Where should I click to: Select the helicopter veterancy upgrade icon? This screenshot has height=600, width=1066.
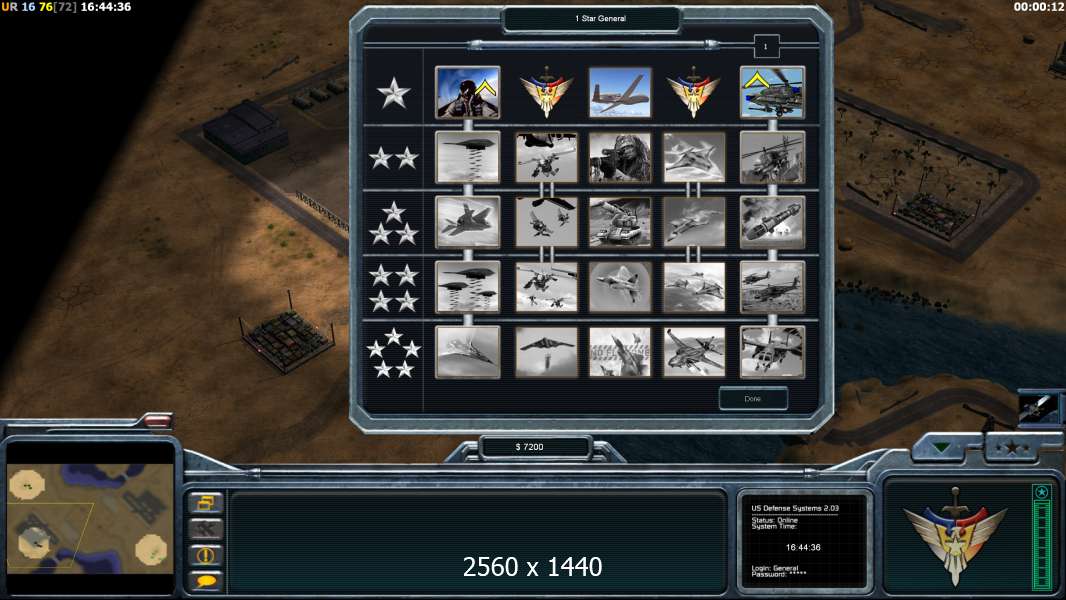click(x=772, y=92)
